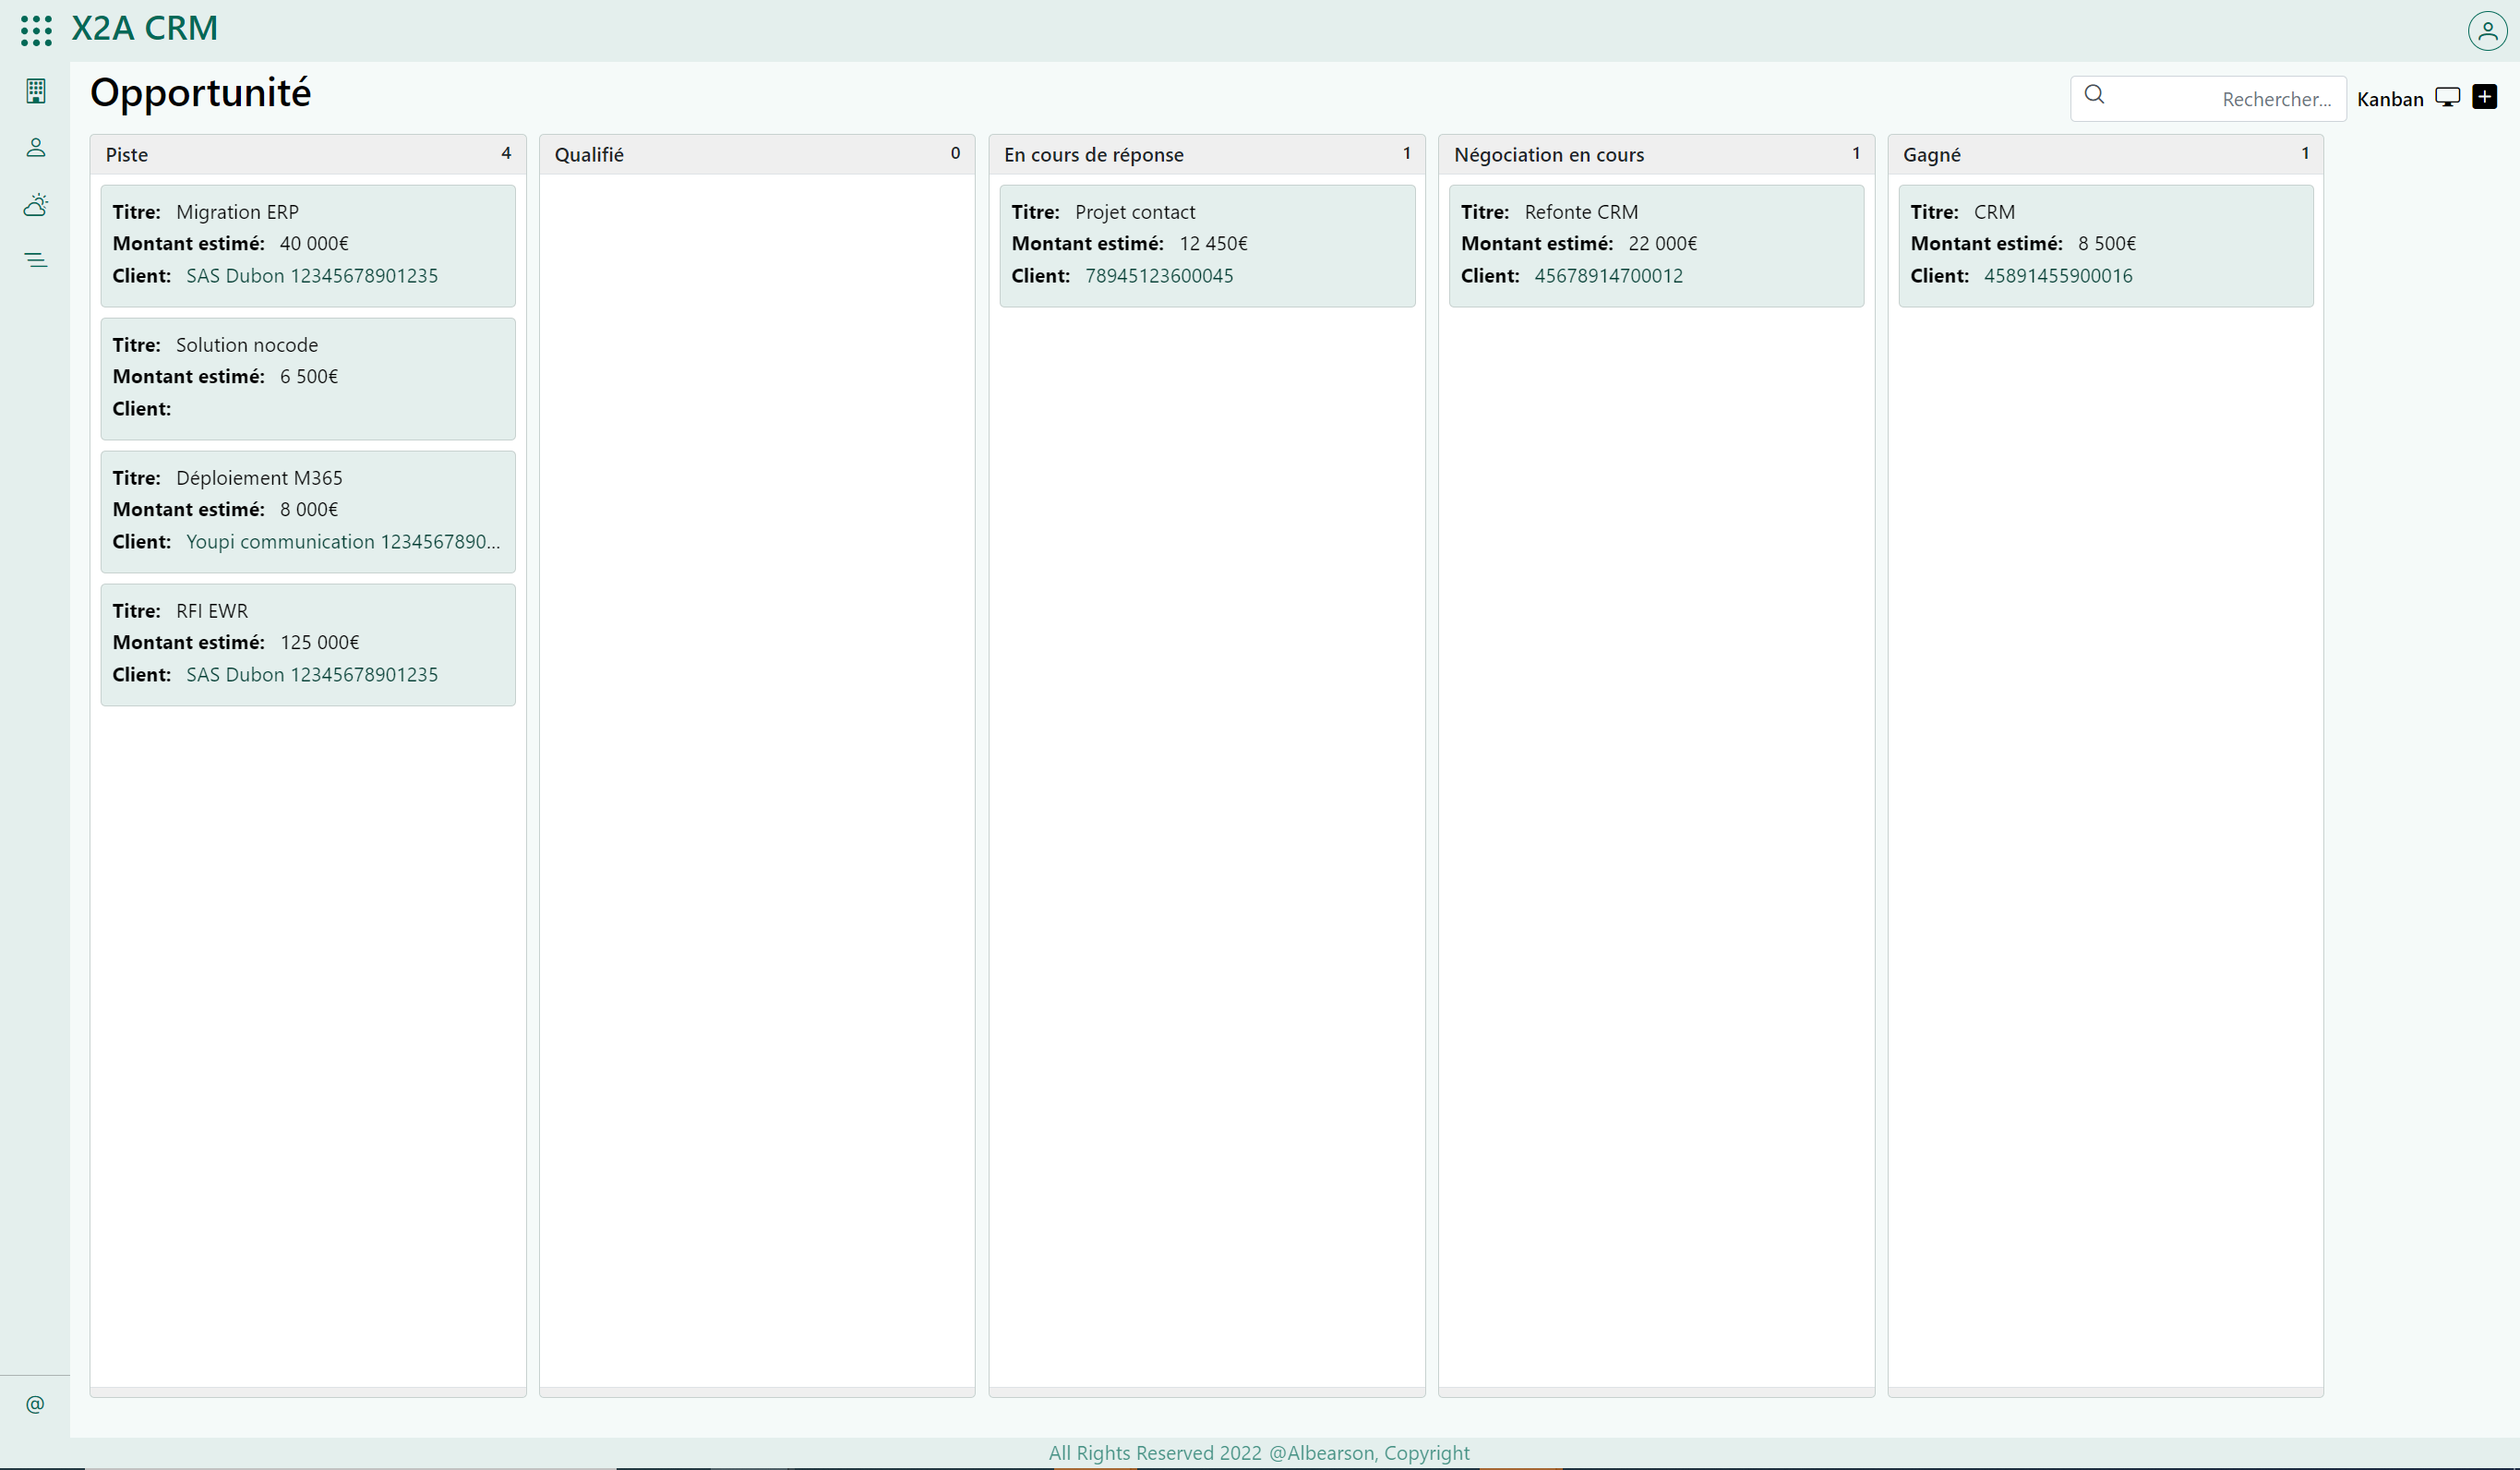Click the Gagné column header
This screenshot has height=1470, width=2520.
[1931, 155]
